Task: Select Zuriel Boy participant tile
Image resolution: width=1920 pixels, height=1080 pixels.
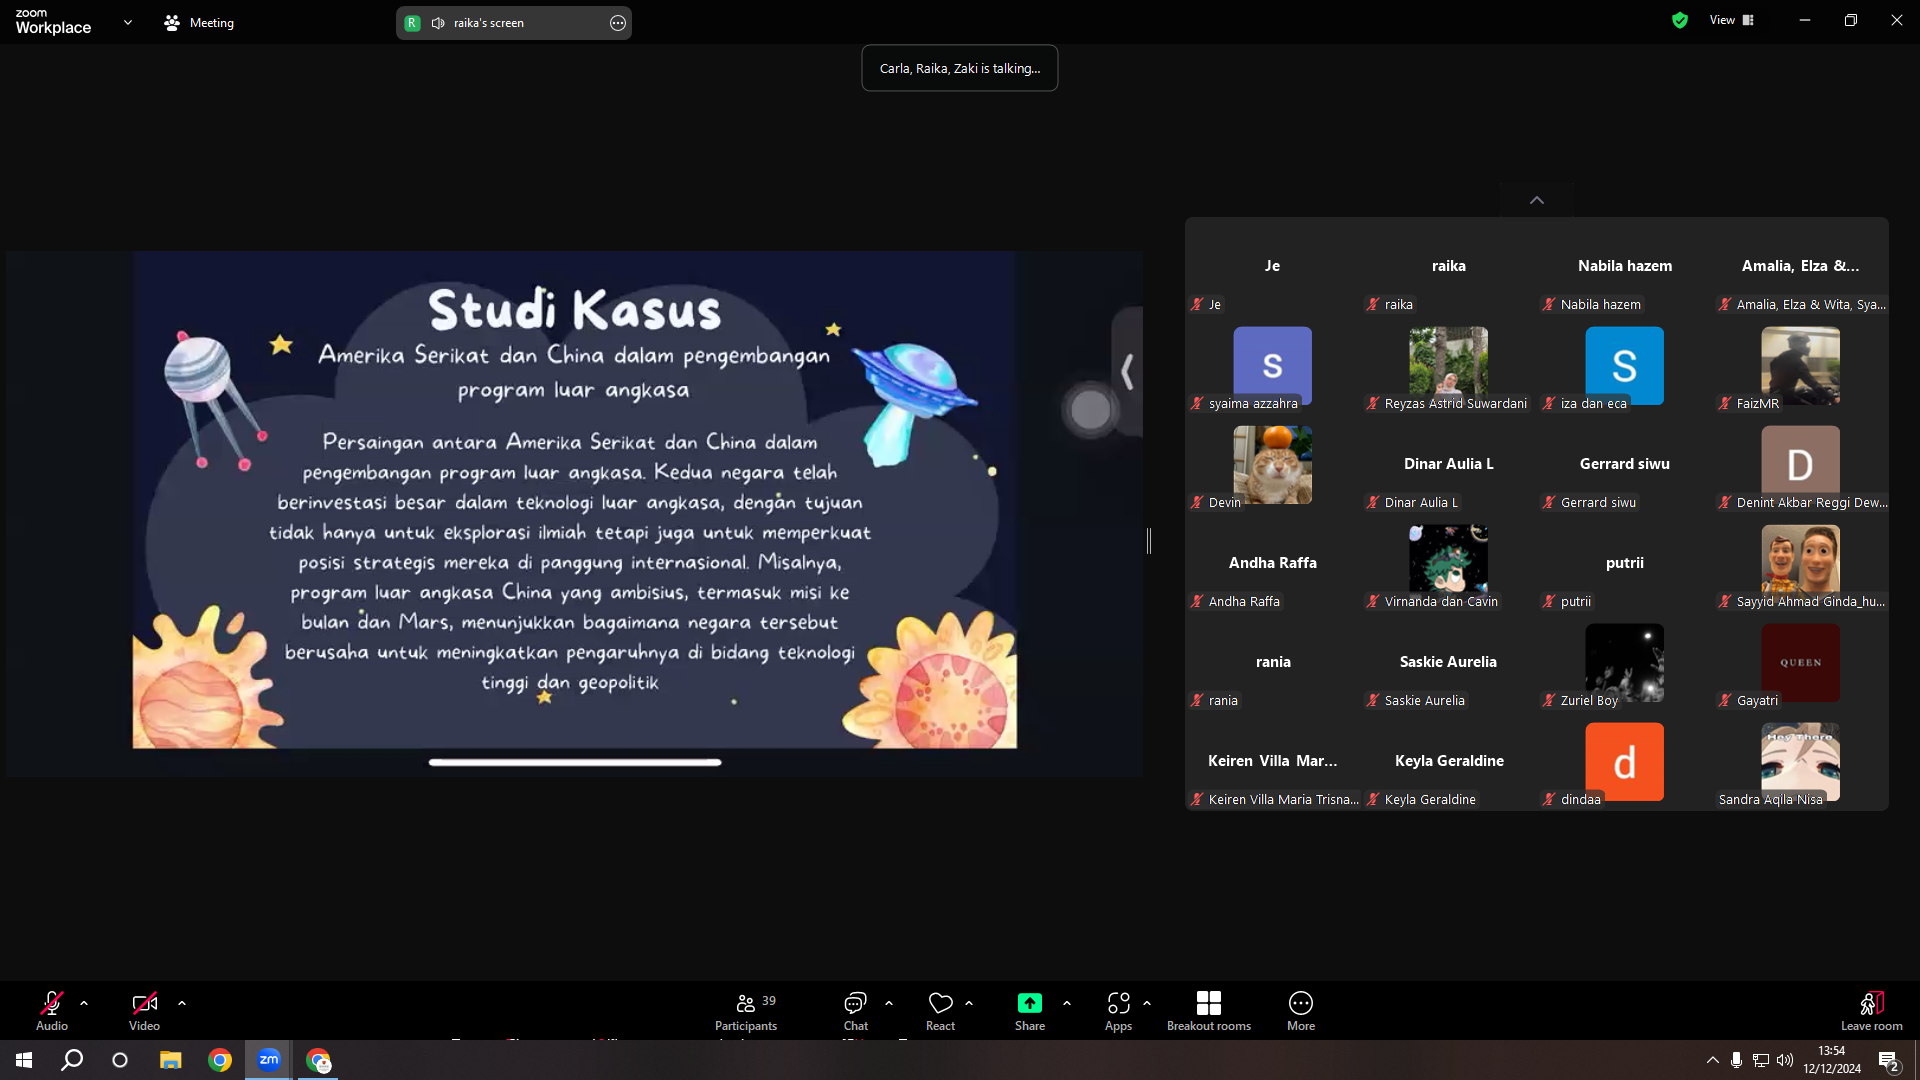Action: click(x=1624, y=662)
